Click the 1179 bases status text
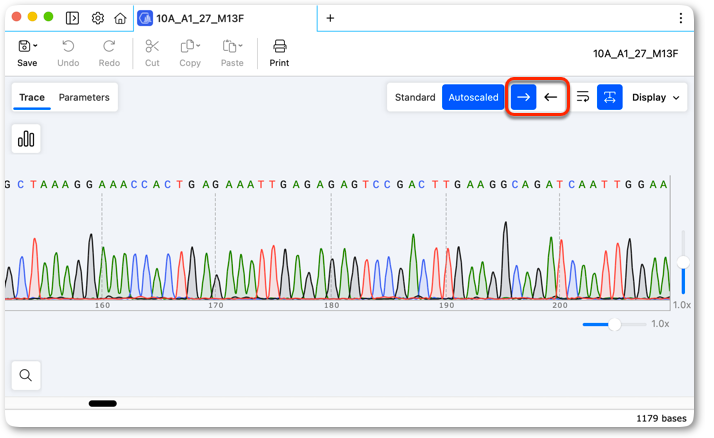Screen dimensions: 714x438 pos(661,418)
